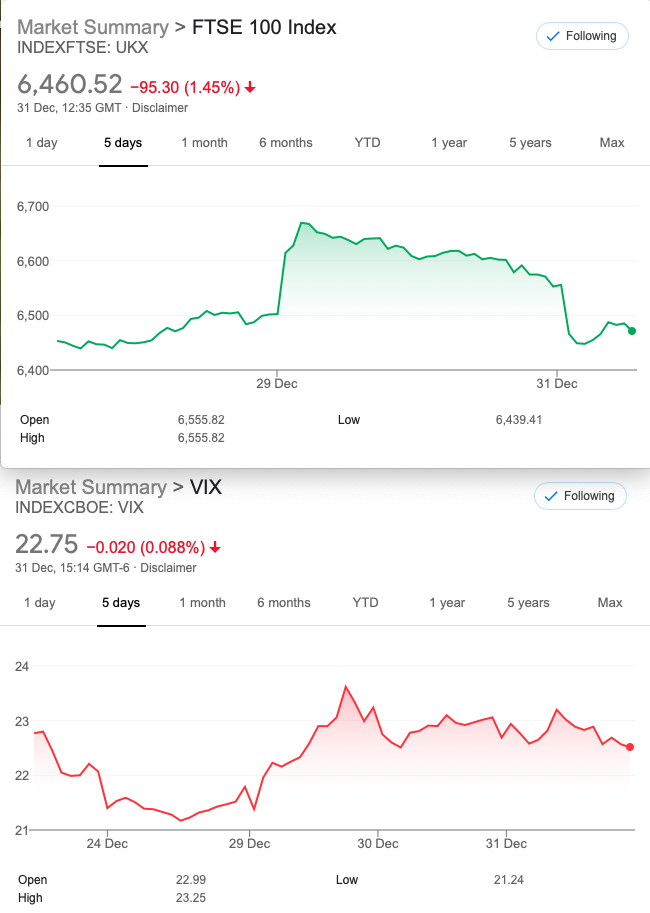This screenshot has height=913, width=650.
Task: Click the red down arrow beside FTSE 1.45% change
Action: (x=250, y=88)
